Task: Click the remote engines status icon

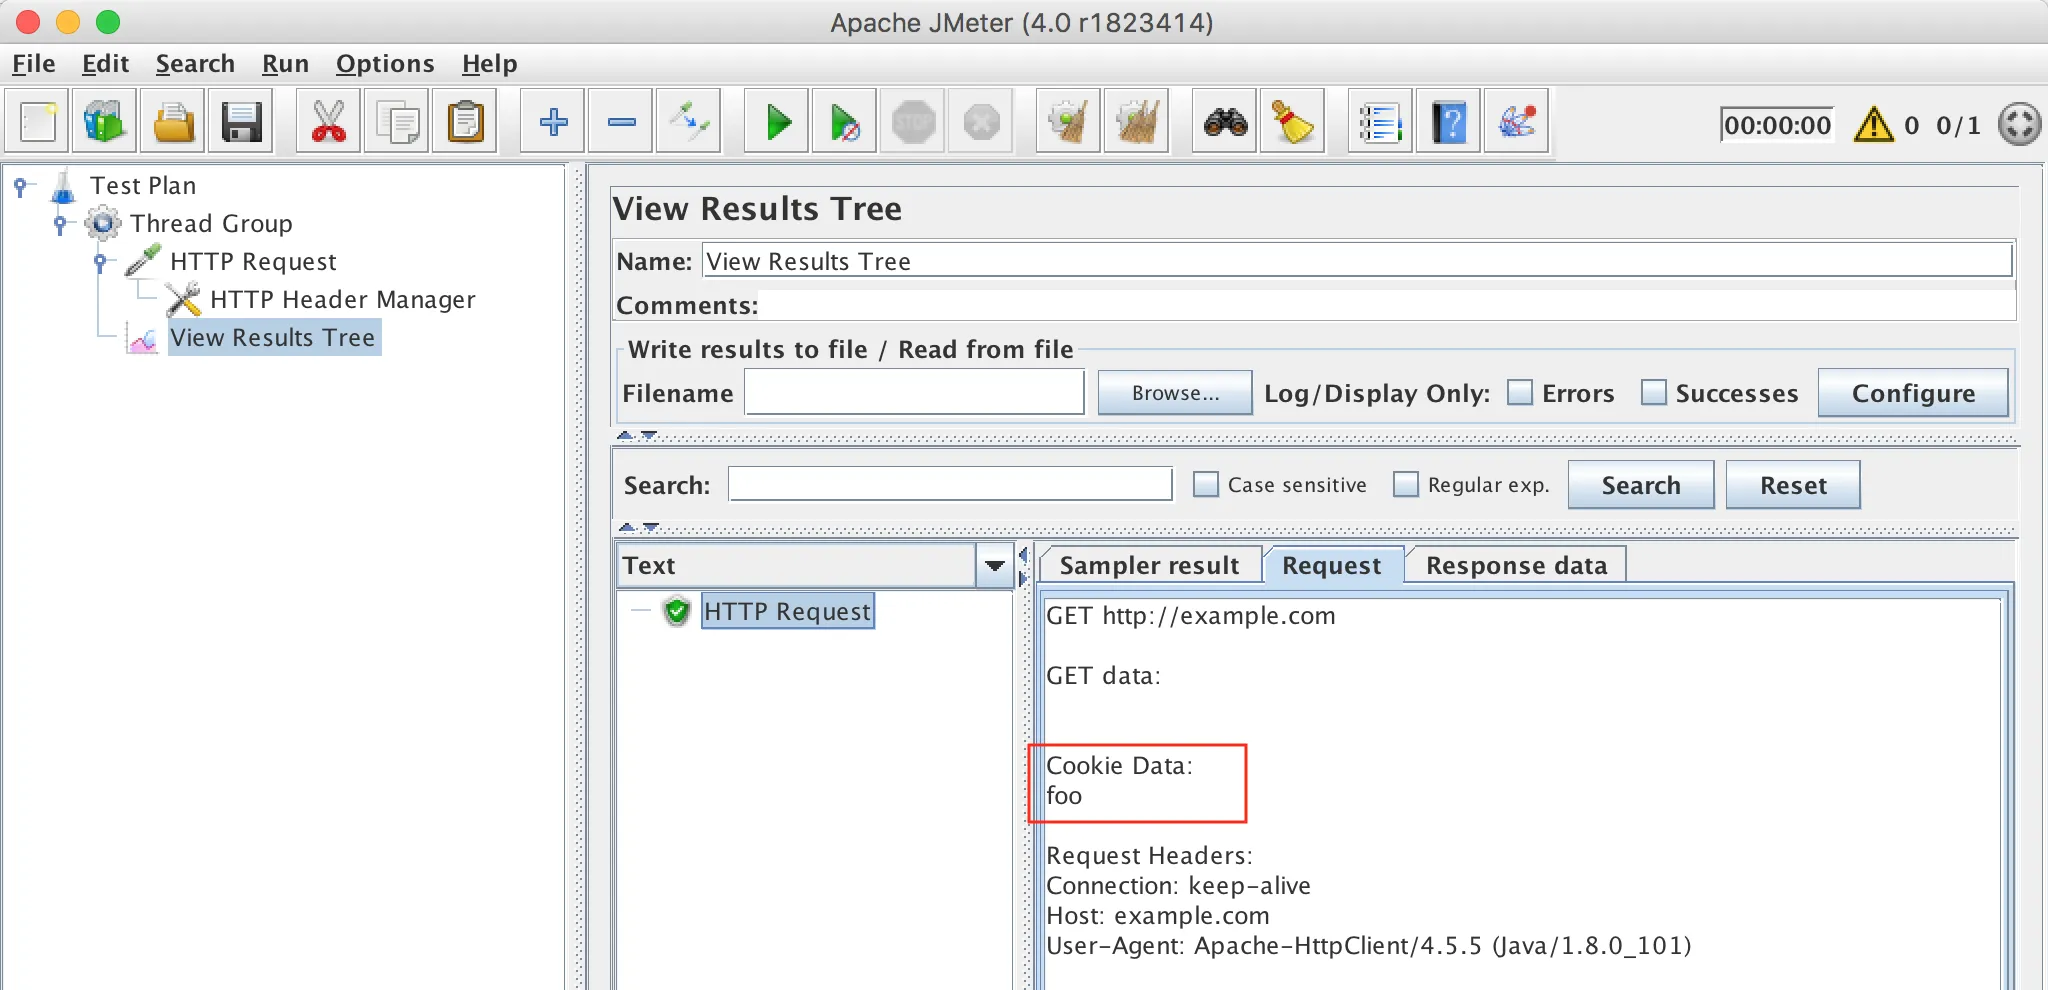Action: (2019, 125)
